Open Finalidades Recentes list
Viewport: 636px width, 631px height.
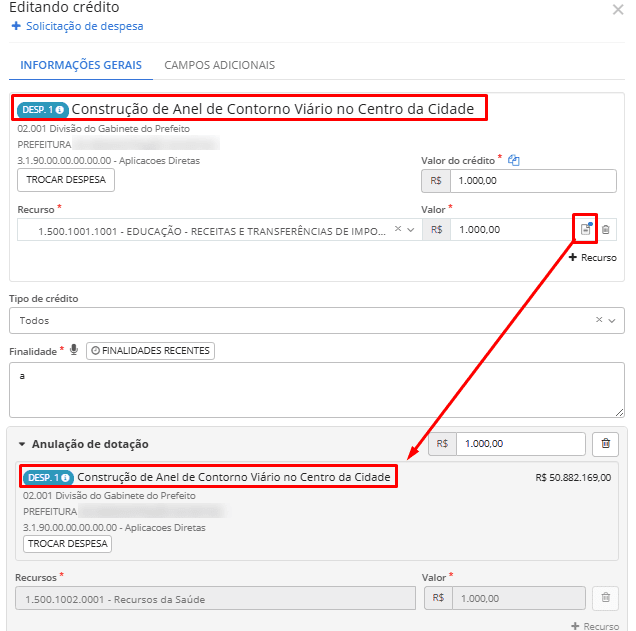pyautogui.click(x=151, y=351)
